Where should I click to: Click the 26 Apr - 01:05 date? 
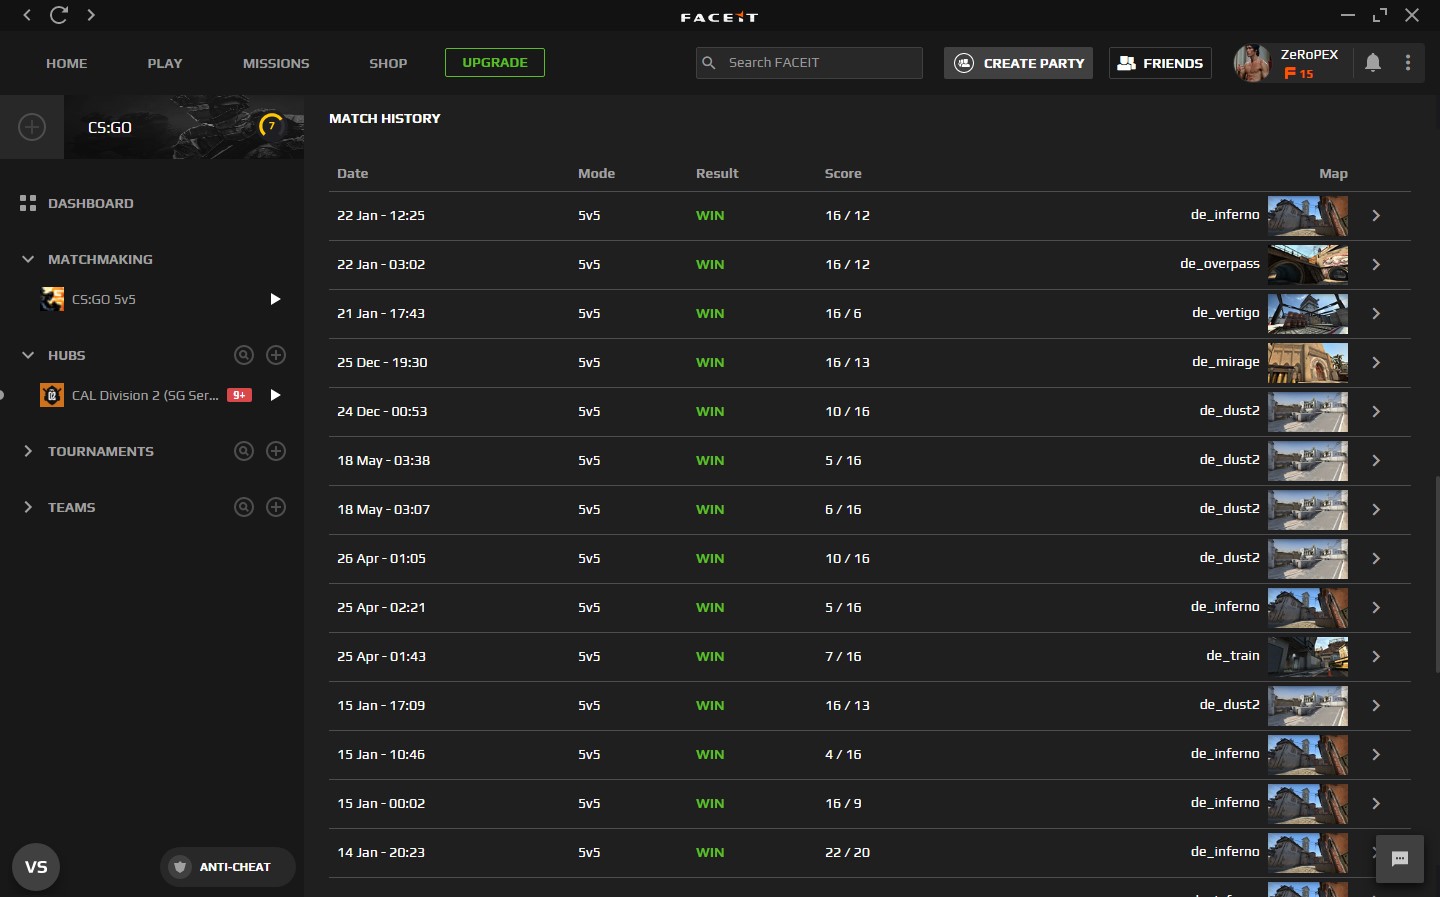click(x=381, y=558)
